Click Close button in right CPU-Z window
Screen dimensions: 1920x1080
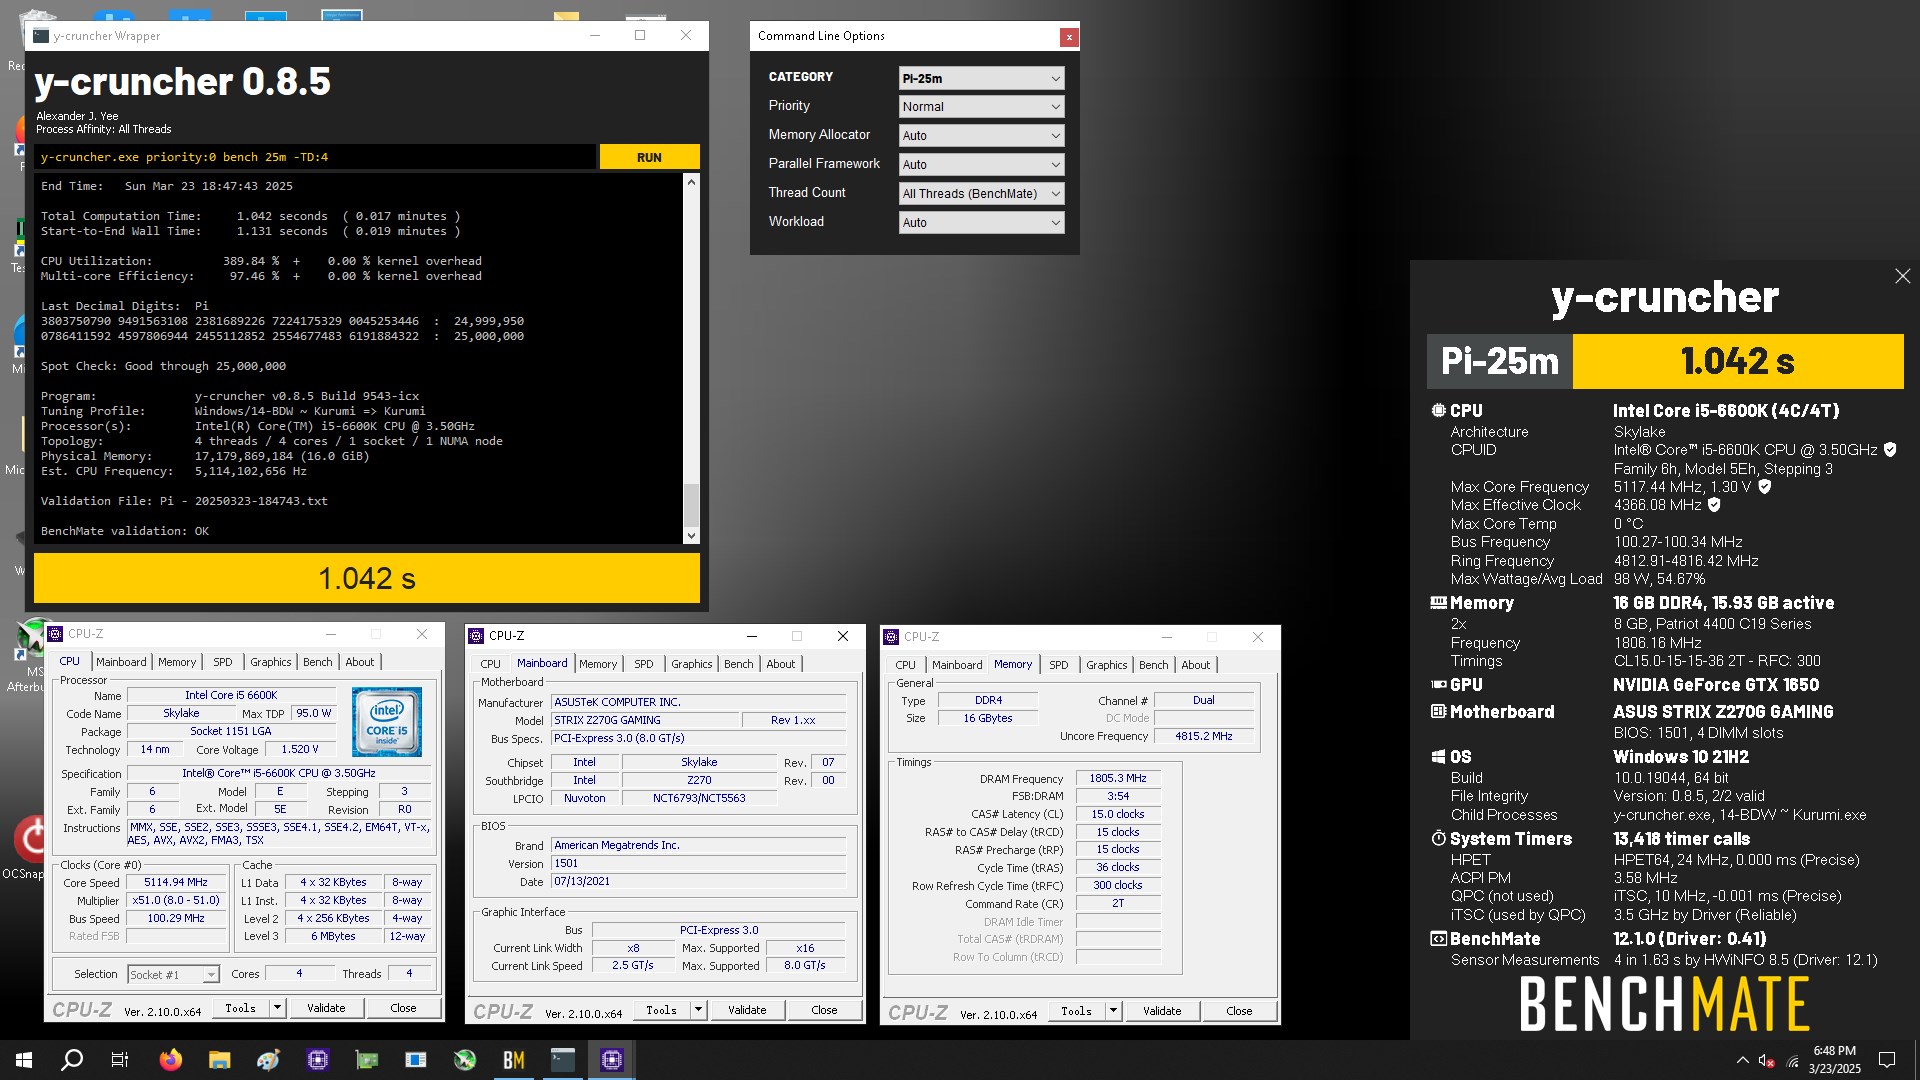click(x=1239, y=1011)
